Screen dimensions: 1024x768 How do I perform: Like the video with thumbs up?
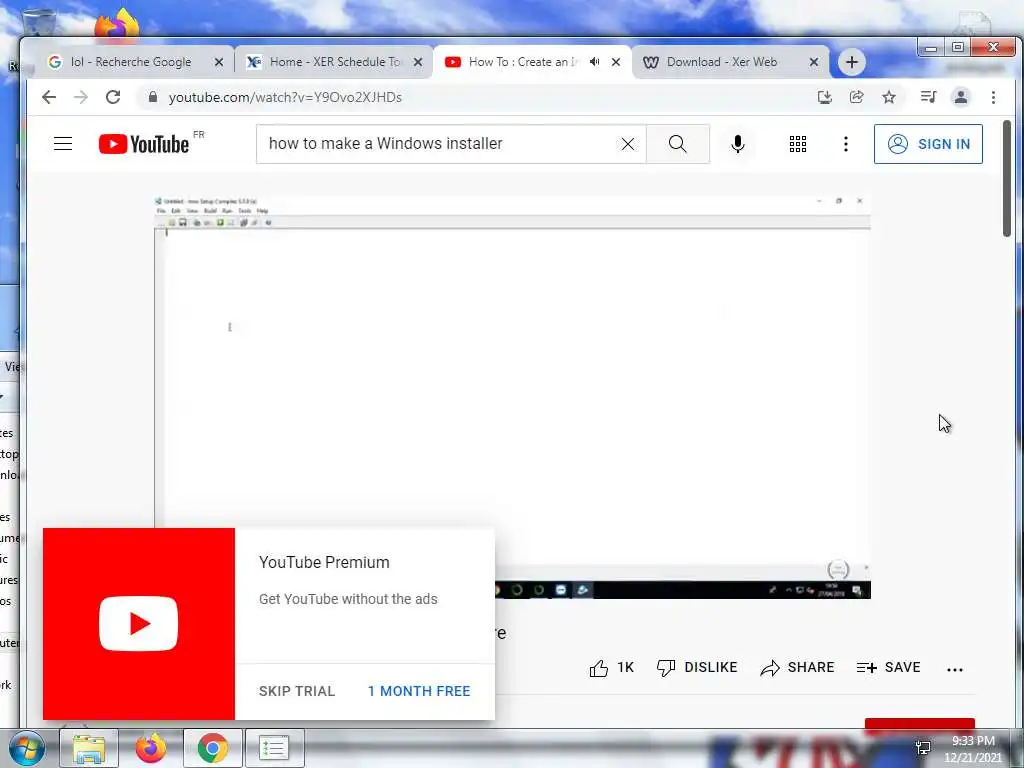pos(611,667)
